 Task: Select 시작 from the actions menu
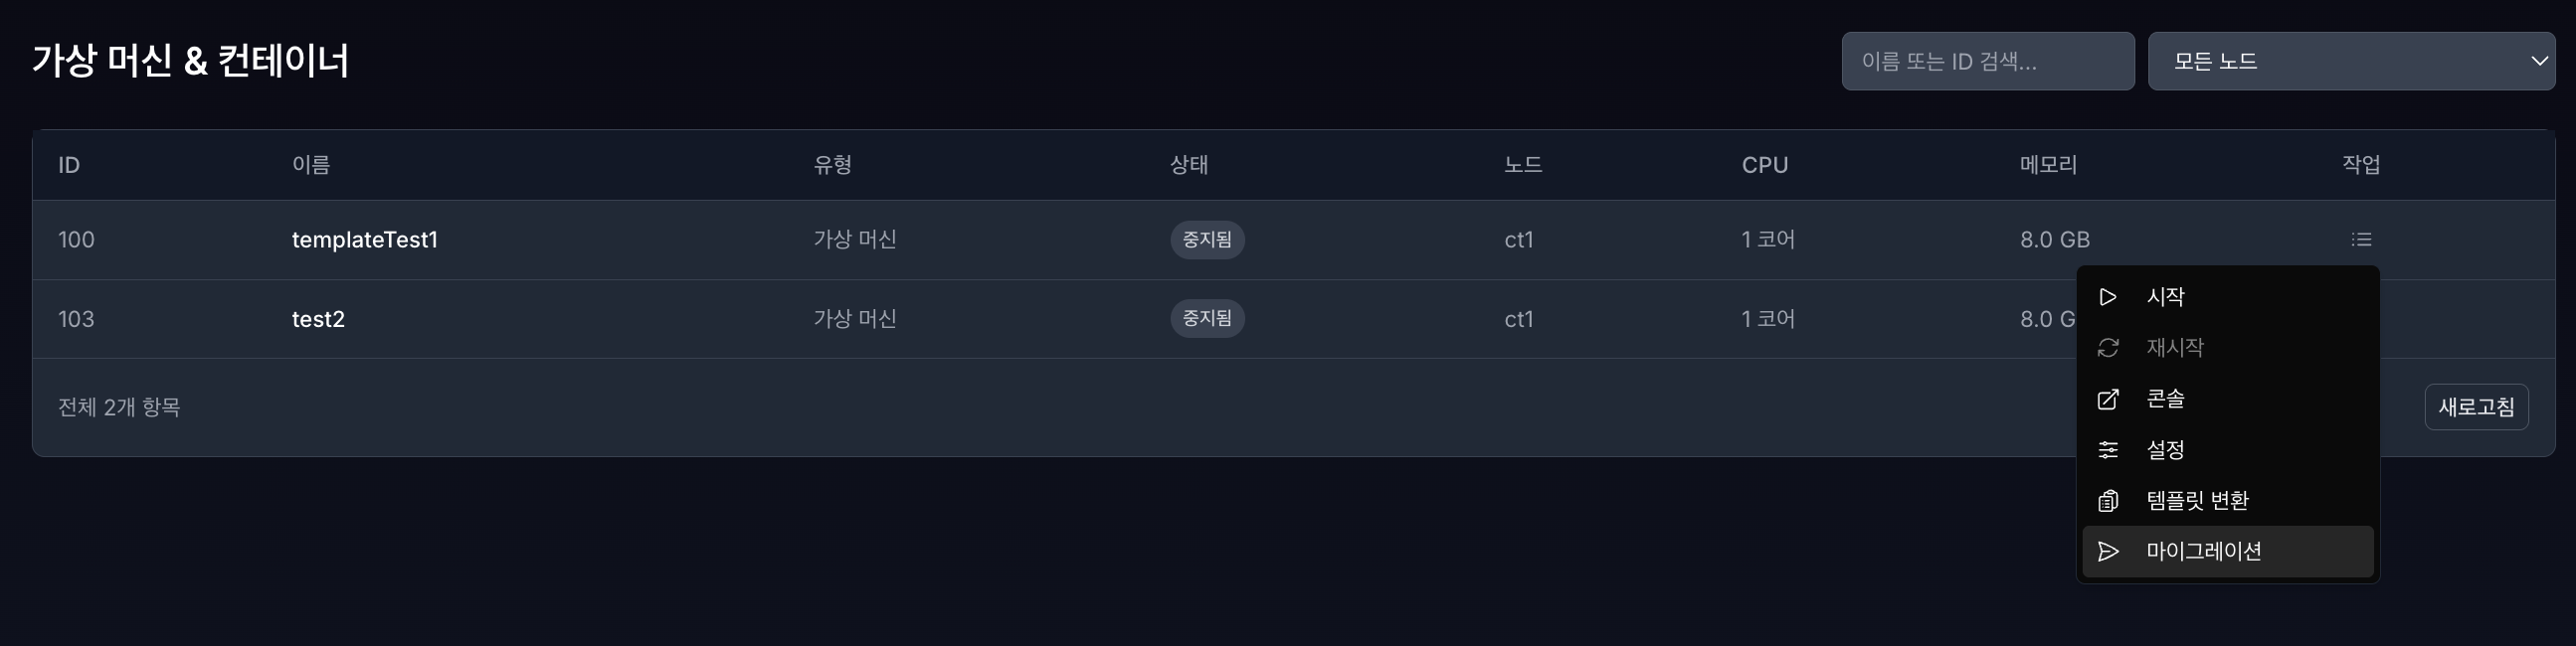pyautogui.click(x=2165, y=296)
